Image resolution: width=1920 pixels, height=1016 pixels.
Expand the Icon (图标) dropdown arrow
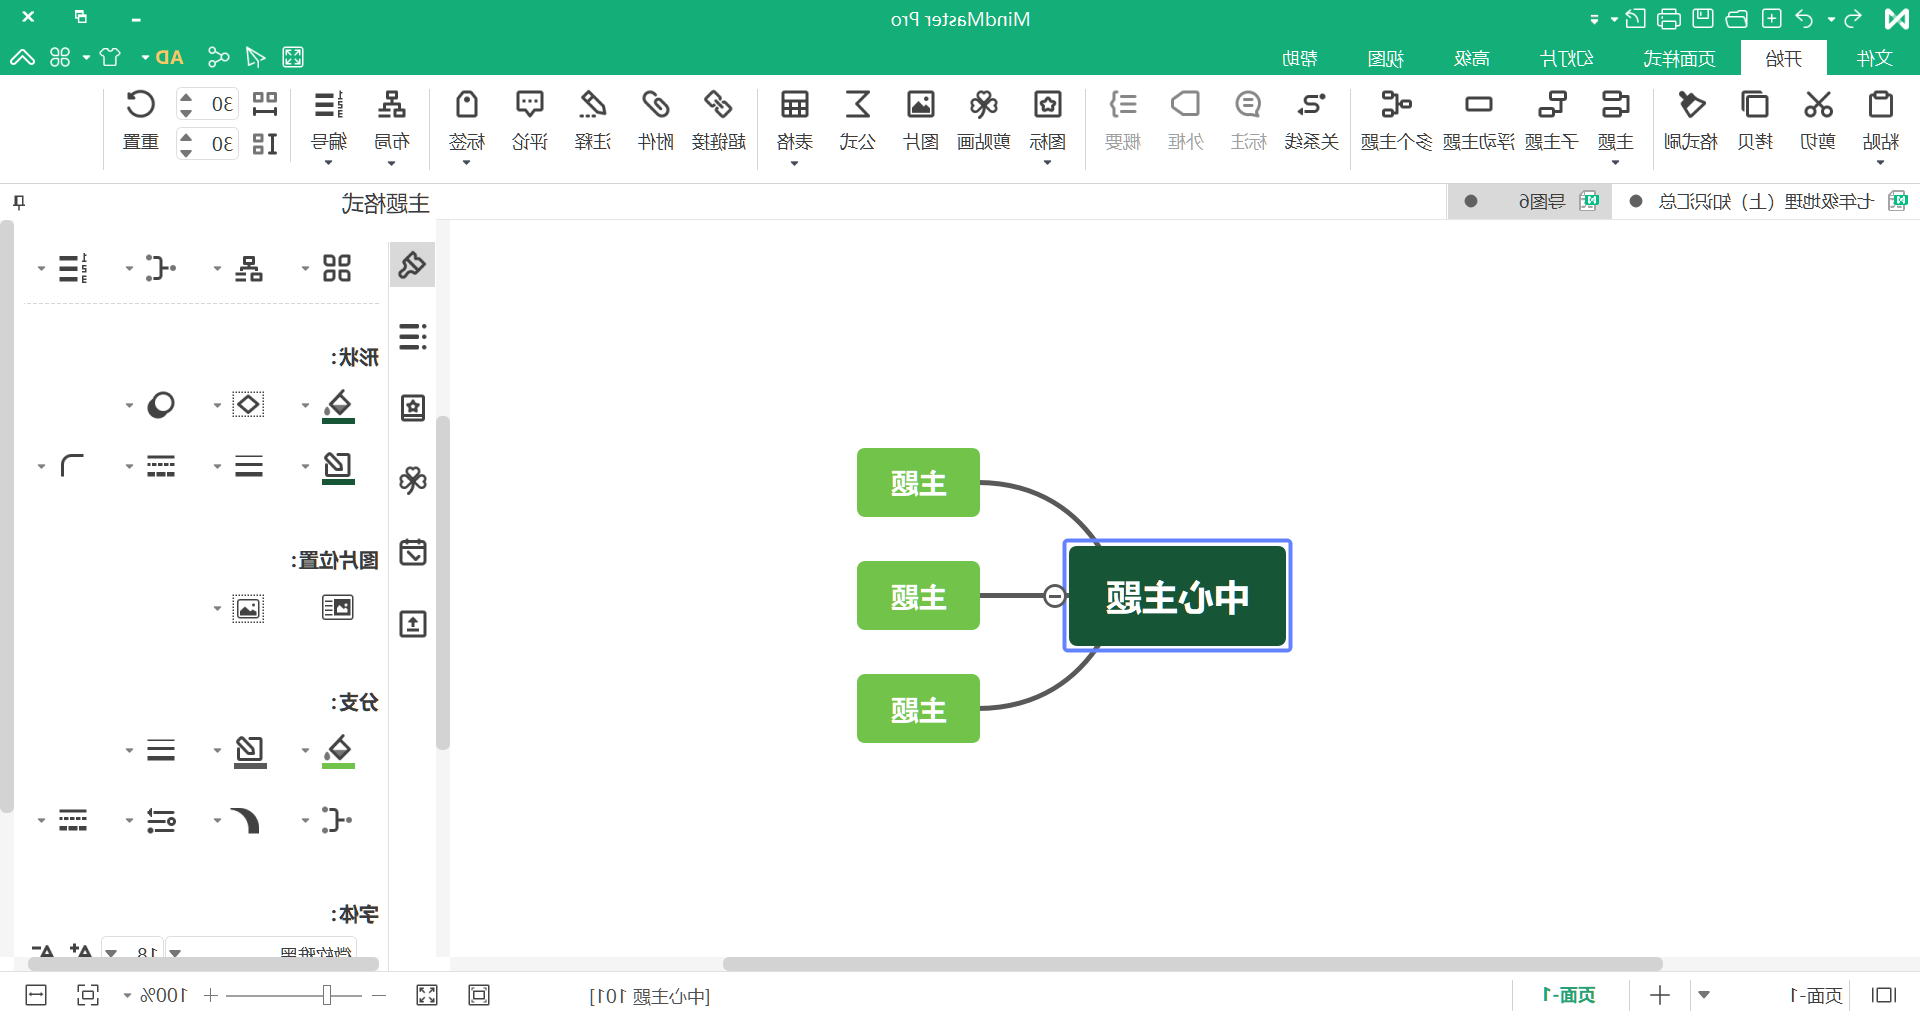click(x=1047, y=163)
